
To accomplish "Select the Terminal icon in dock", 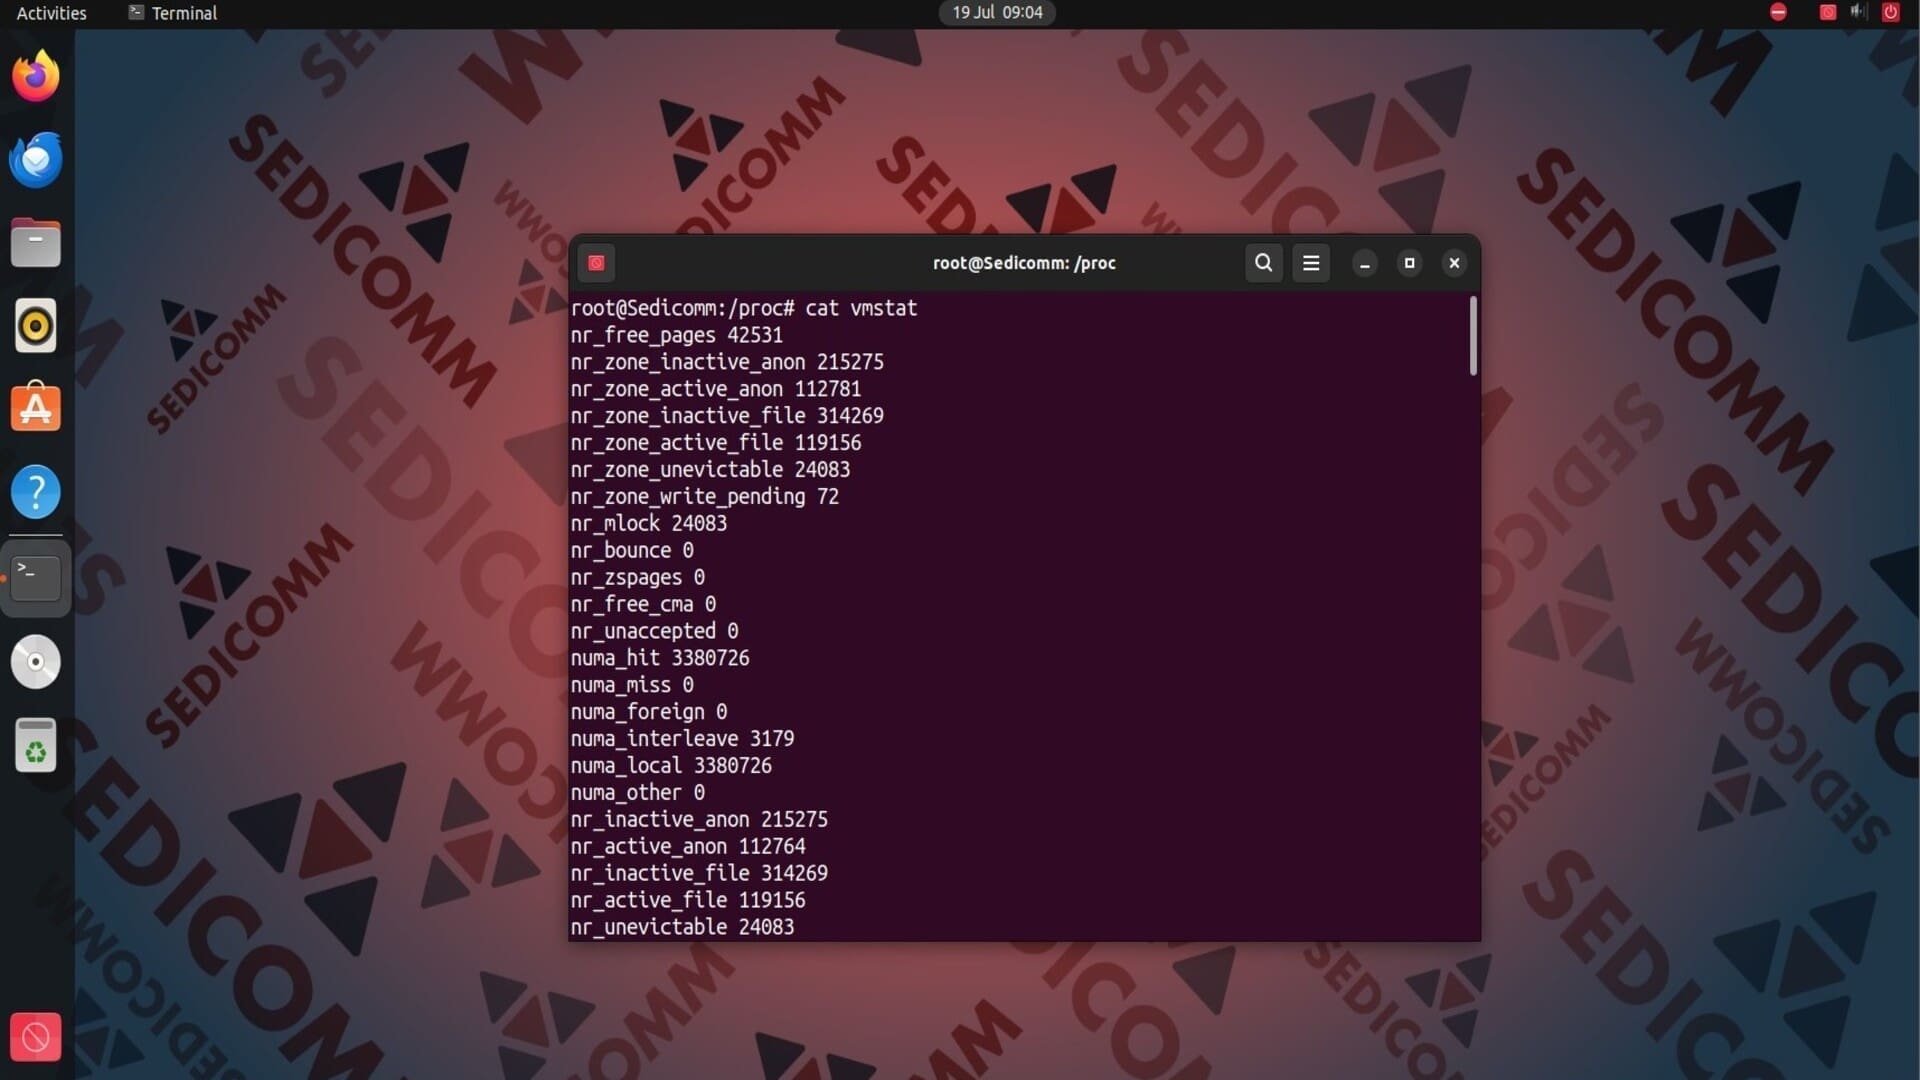I will pos(36,578).
